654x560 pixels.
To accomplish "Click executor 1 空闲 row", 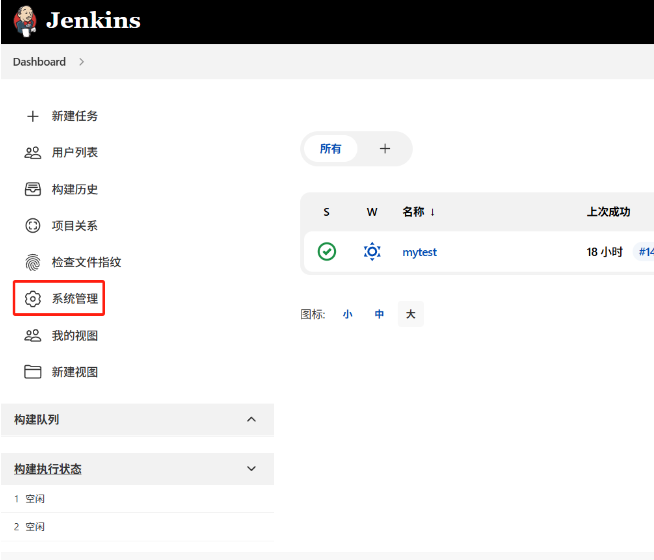I will (137, 499).
